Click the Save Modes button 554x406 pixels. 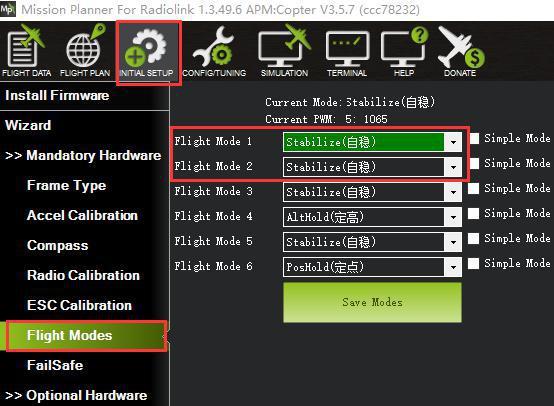pyautogui.click(x=372, y=302)
